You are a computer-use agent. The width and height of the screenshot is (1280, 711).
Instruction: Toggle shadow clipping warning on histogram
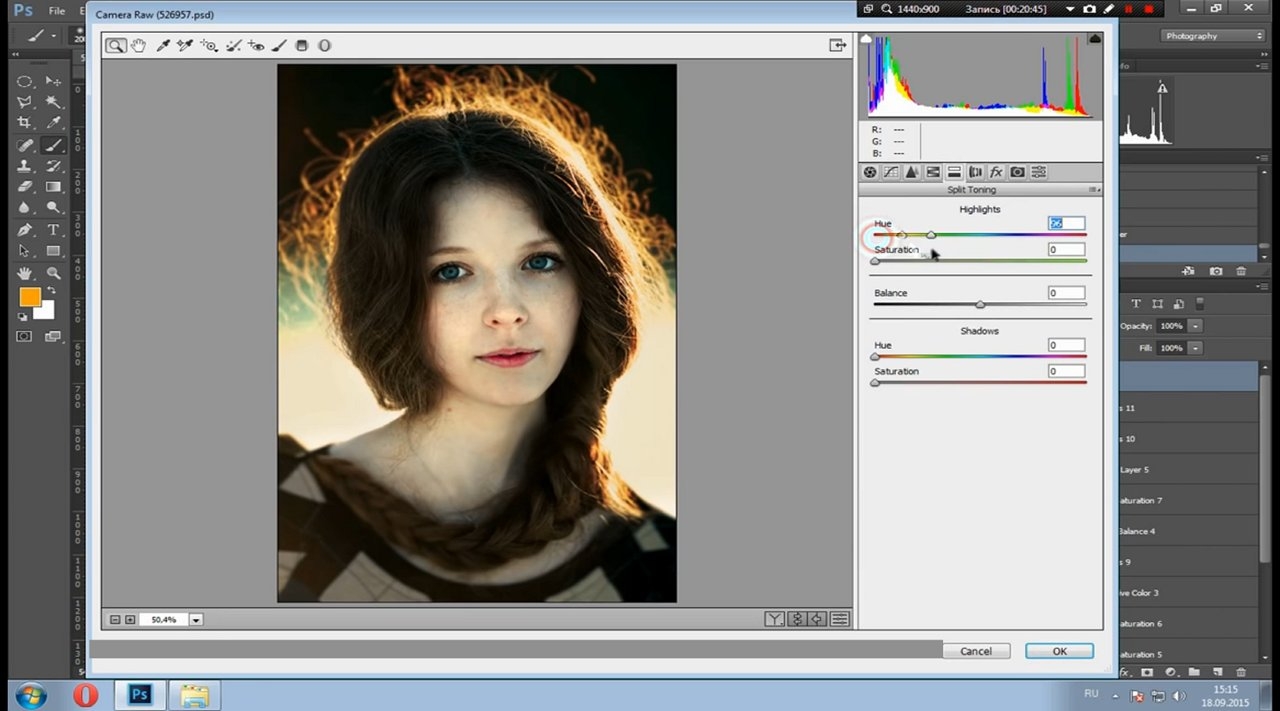tap(866, 39)
